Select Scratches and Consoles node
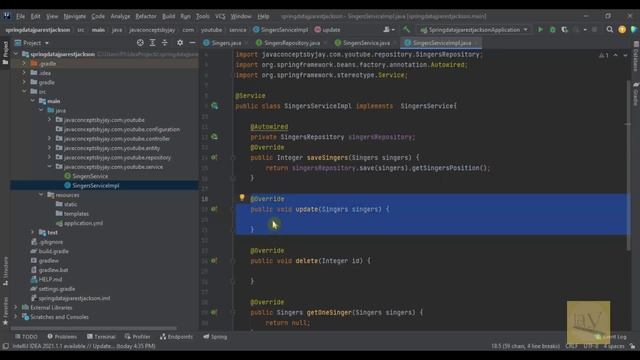 [59, 317]
